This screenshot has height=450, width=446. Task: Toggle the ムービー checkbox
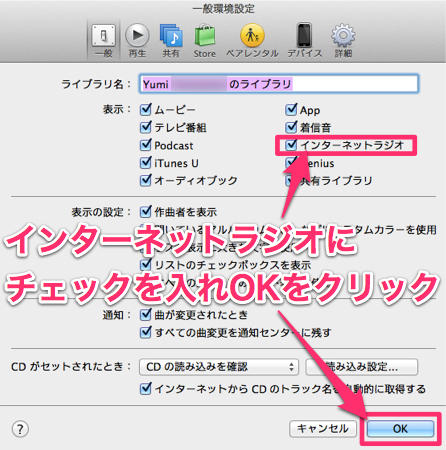146,109
